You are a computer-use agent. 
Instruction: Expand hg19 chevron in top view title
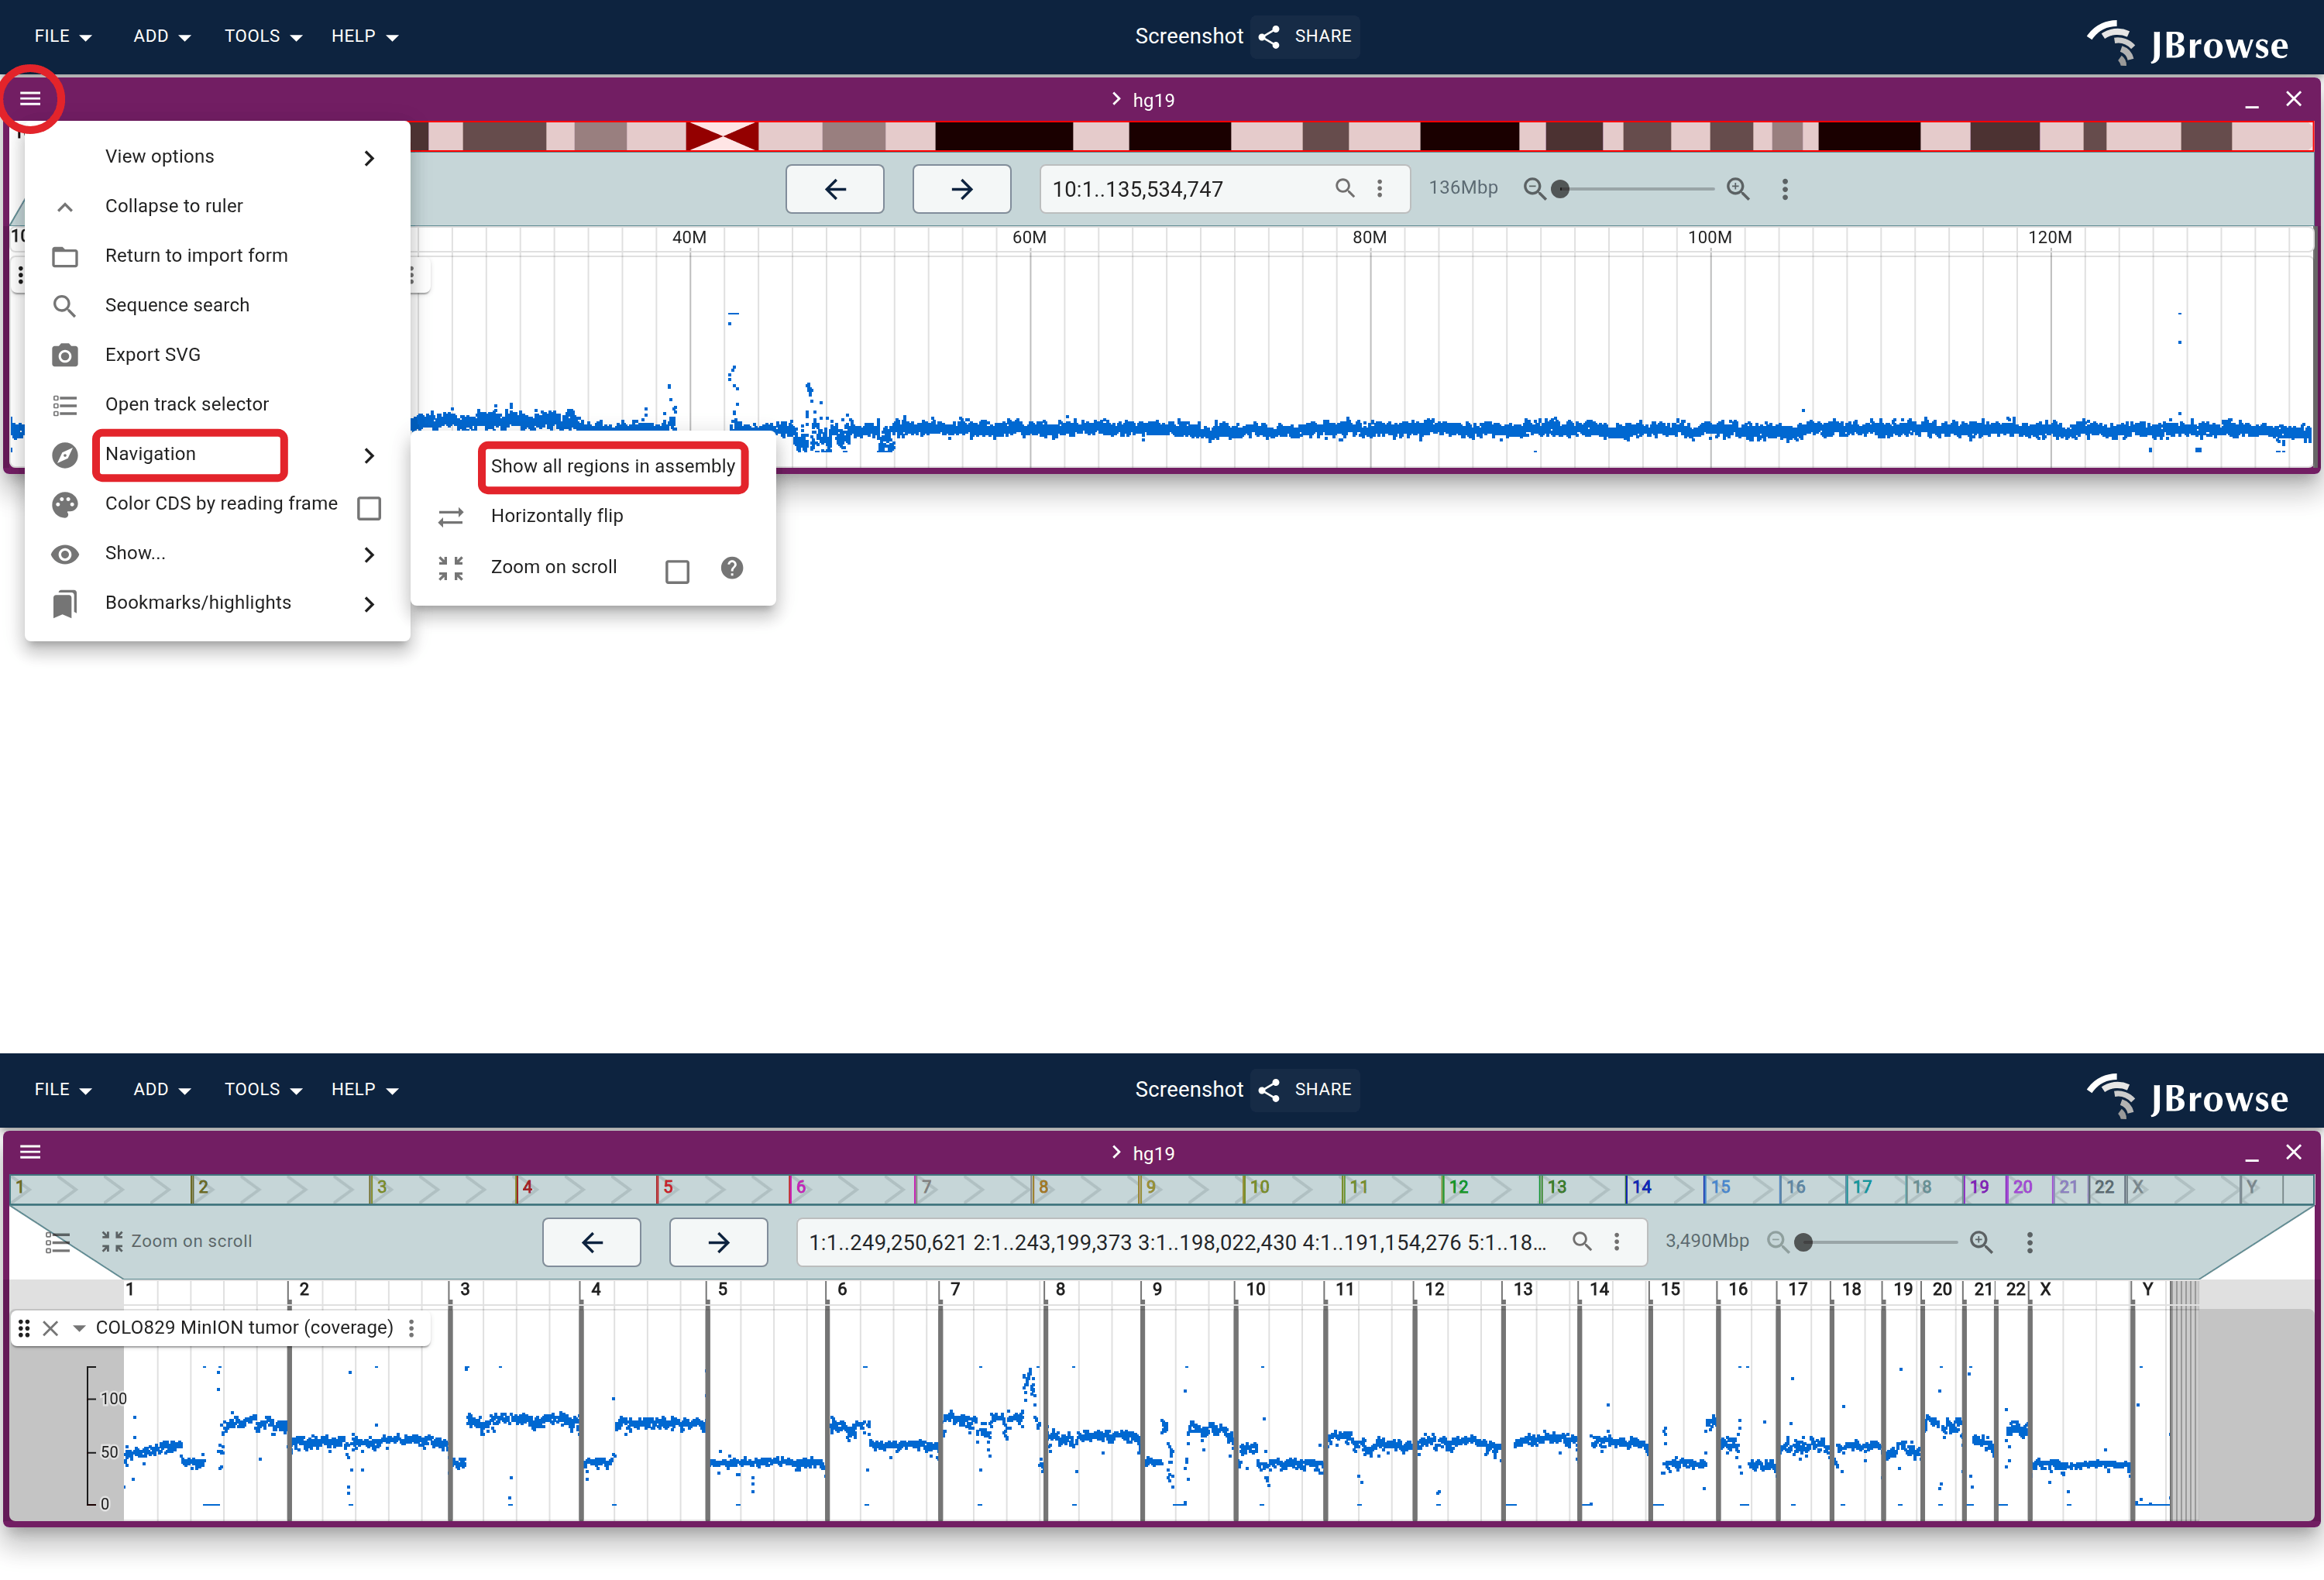coord(1116,99)
